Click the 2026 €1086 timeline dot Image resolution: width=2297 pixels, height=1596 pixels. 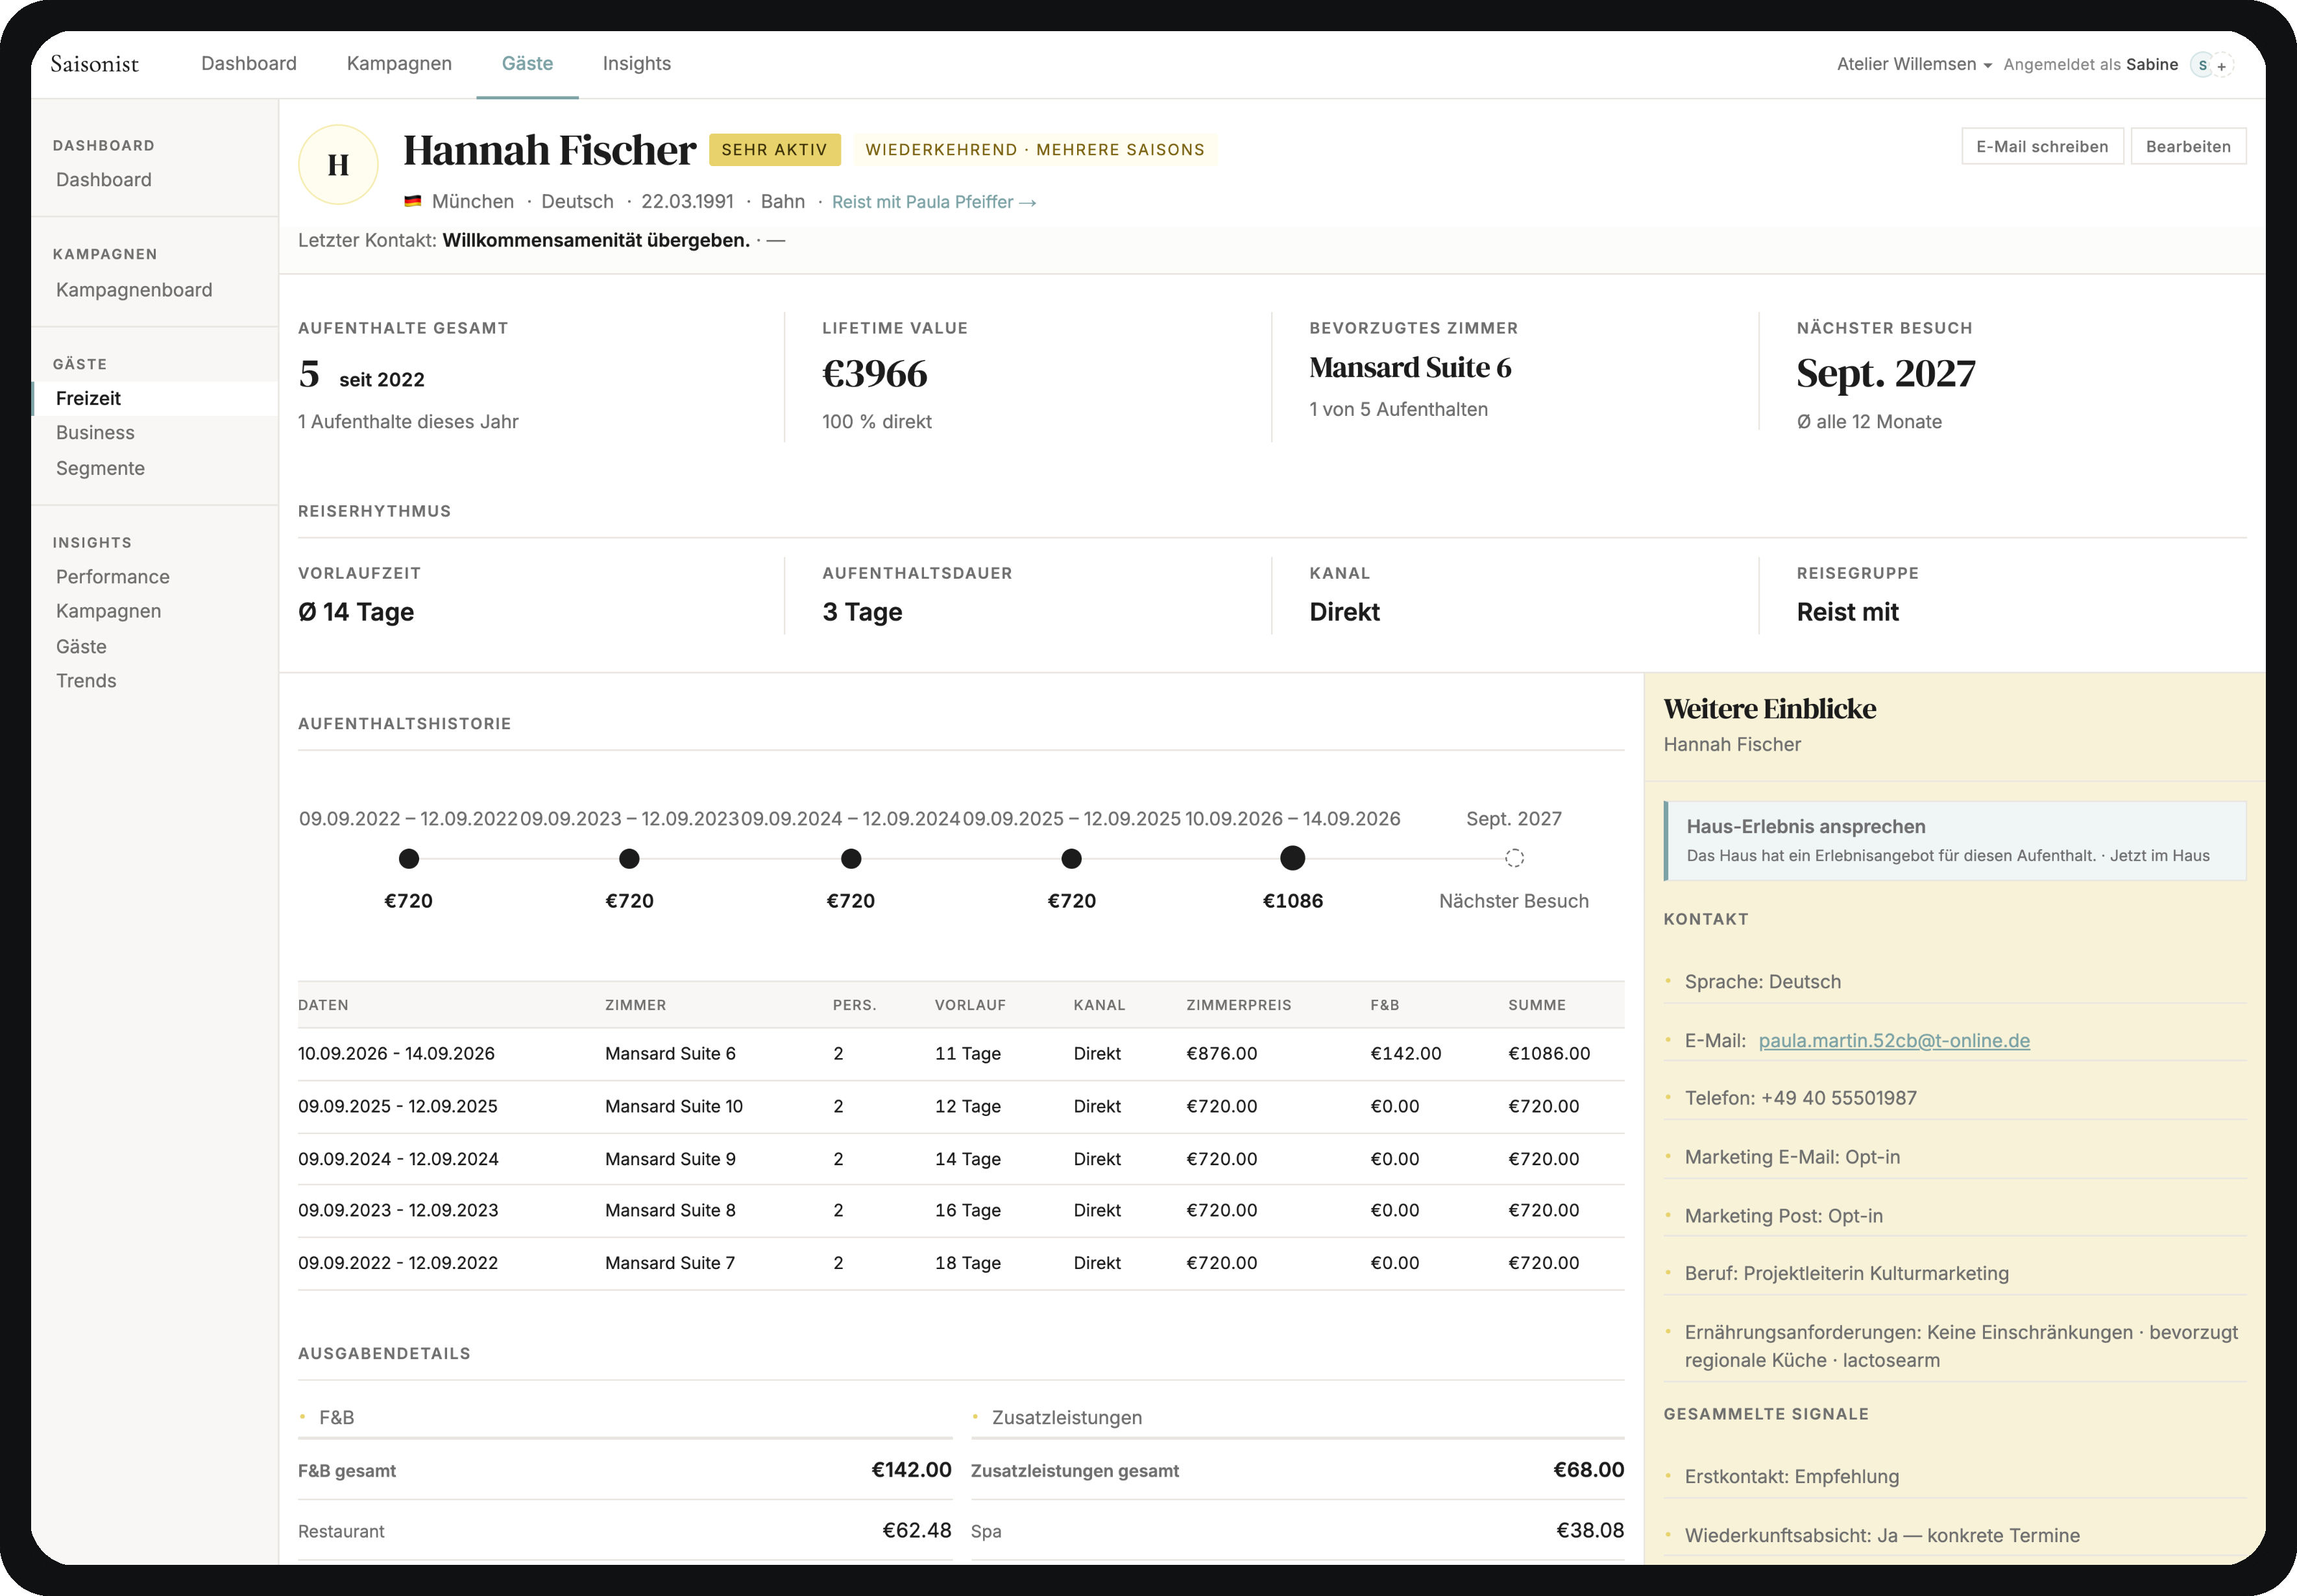pos(1293,858)
